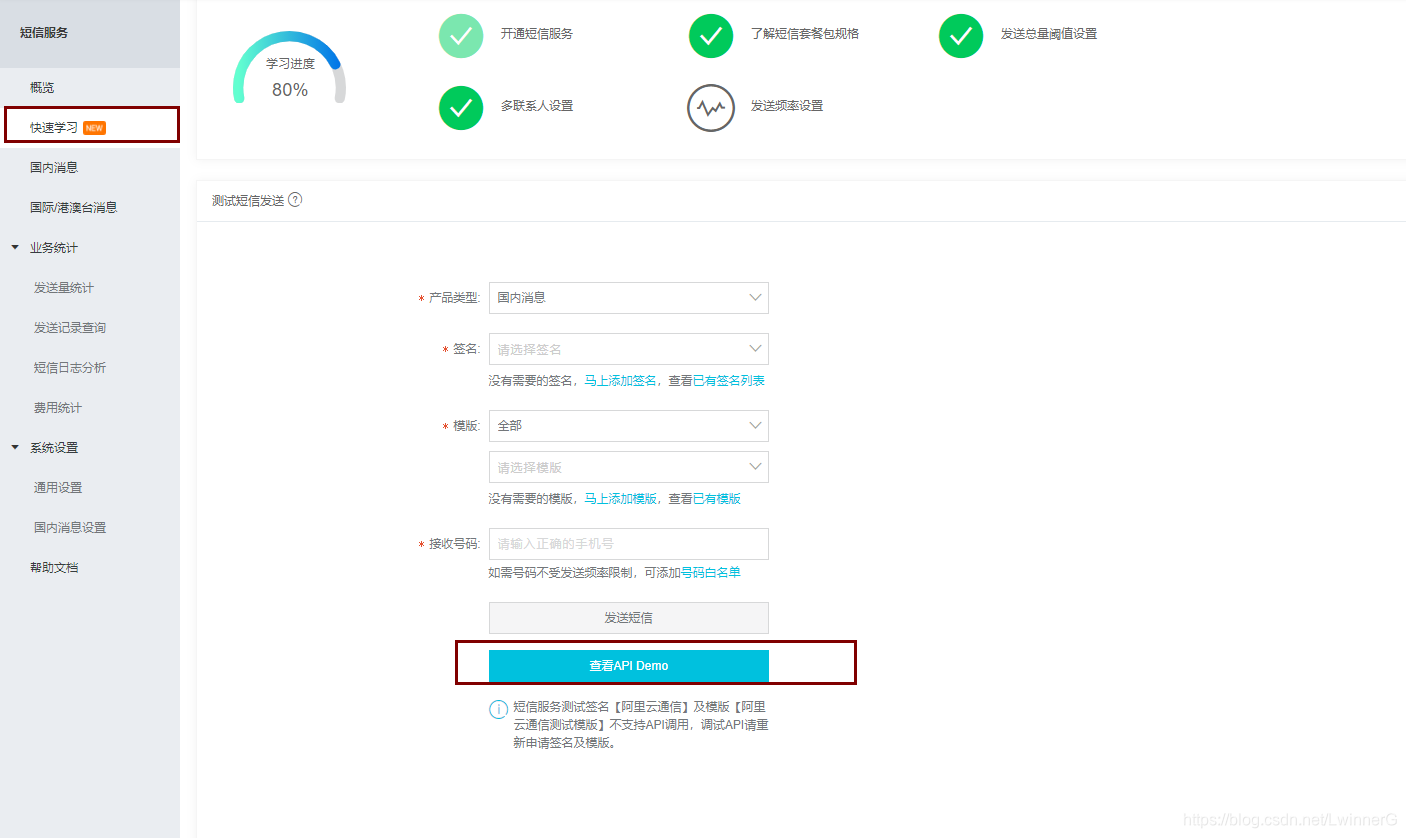
Task: Click the 发送总量阈值设置 check icon
Action: click(961, 35)
